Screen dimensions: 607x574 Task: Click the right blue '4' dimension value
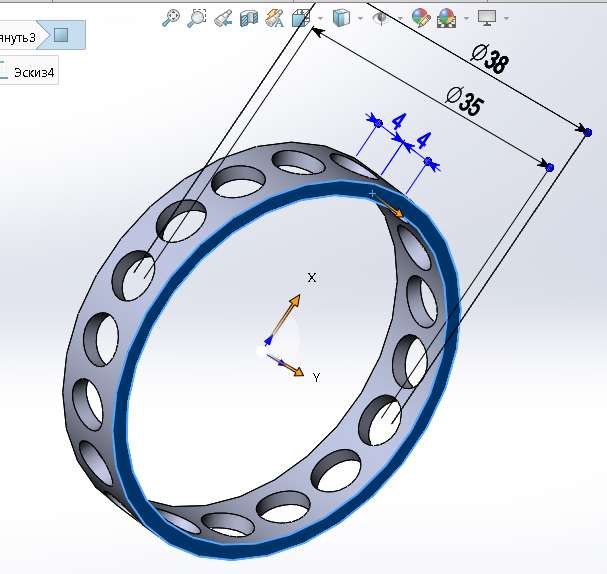pos(424,140)
